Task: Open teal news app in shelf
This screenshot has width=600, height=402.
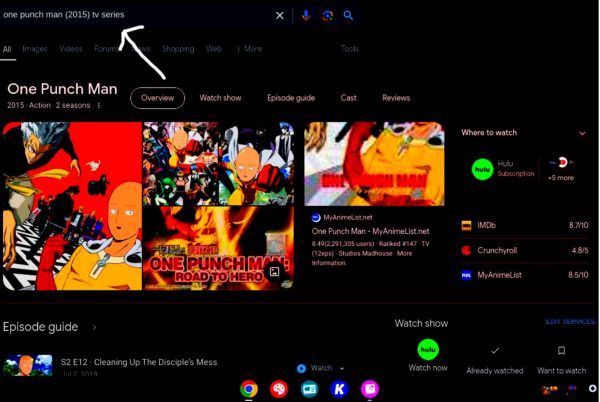Action: click(309, 389)
